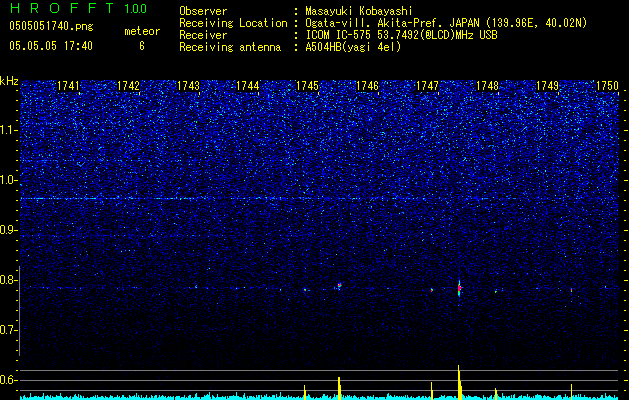Screen dimensions: 629x400
Task: Click the kHz axis unit label
Action: (x=9, y=81)
